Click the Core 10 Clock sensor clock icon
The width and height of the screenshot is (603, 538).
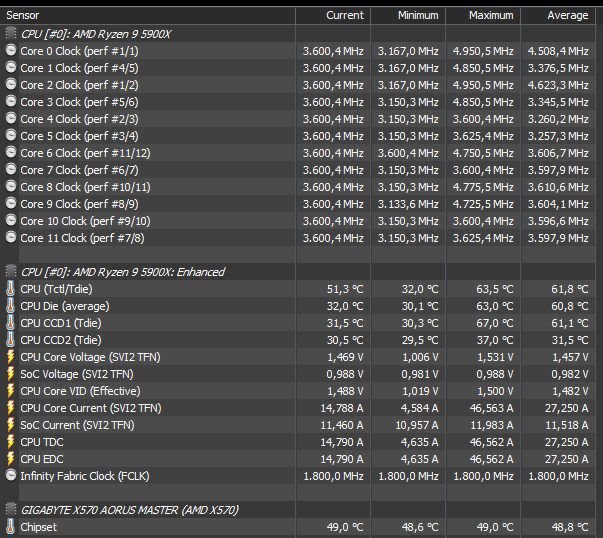click(x=11, y=220)
